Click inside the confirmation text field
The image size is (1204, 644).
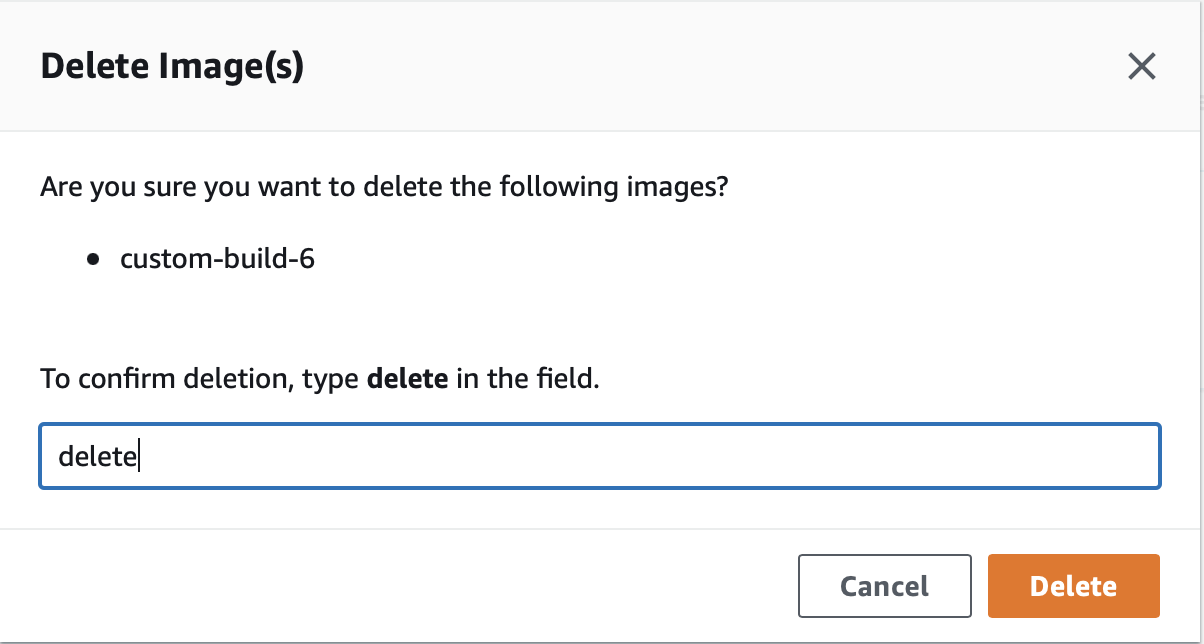pos(600,455)
